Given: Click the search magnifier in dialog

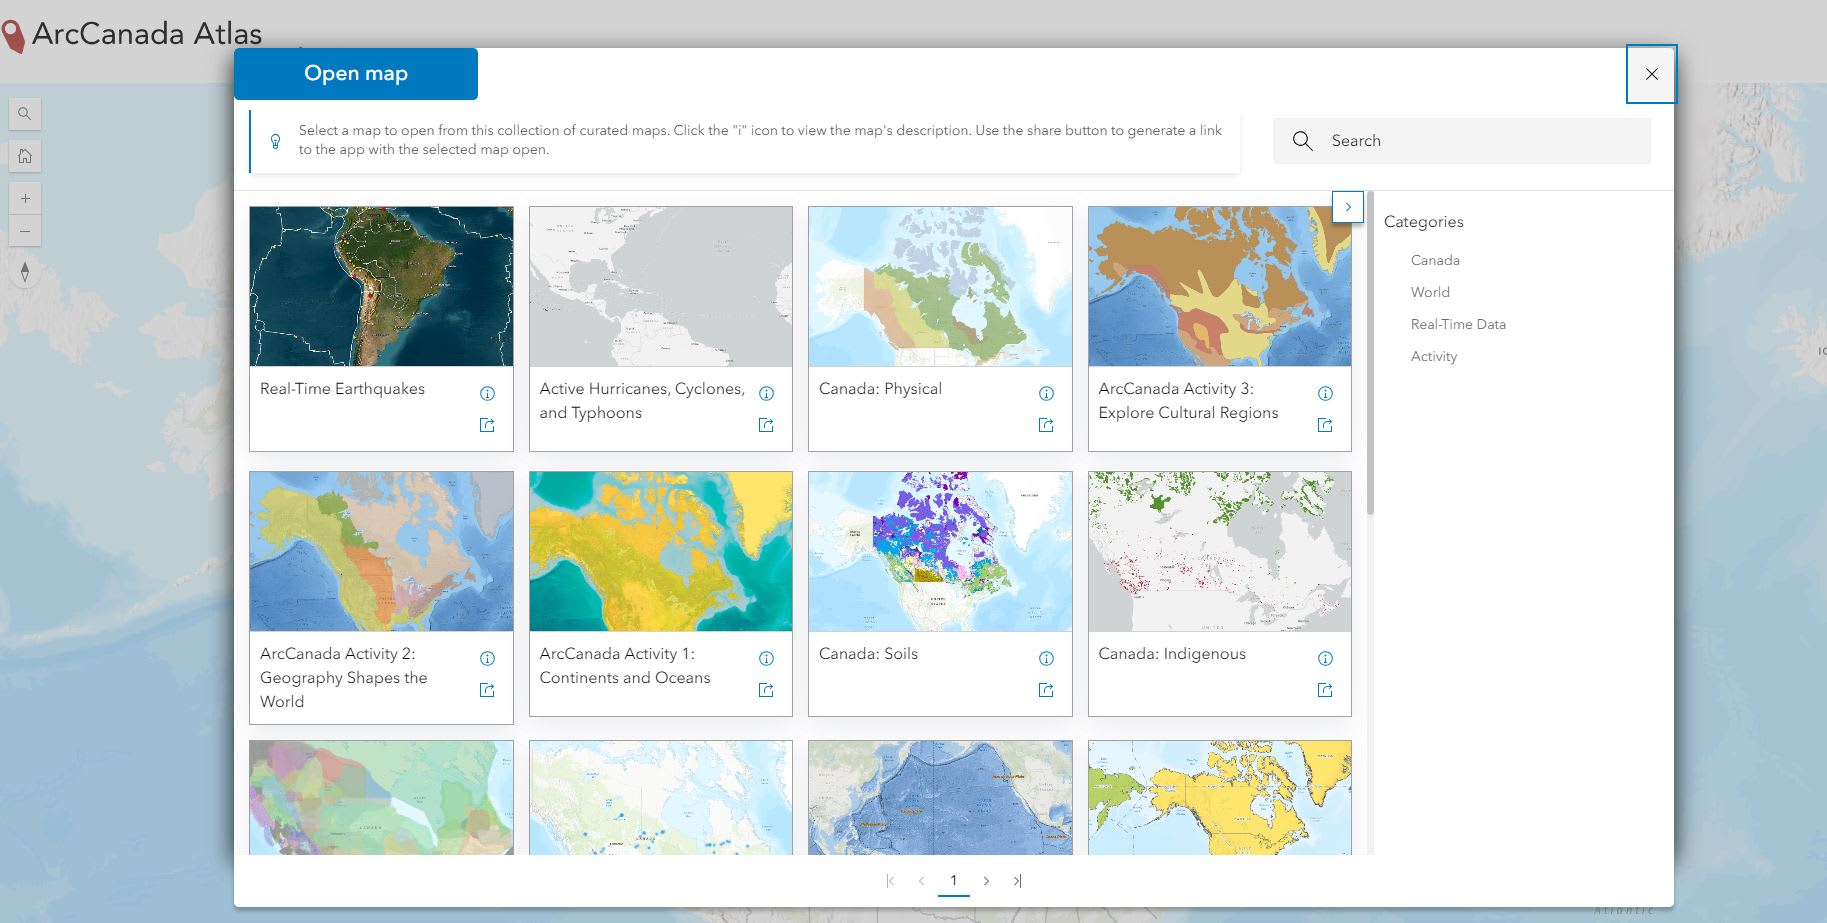Looking at the screenshot, I should pyautogui.click(x=1302, y=141).
